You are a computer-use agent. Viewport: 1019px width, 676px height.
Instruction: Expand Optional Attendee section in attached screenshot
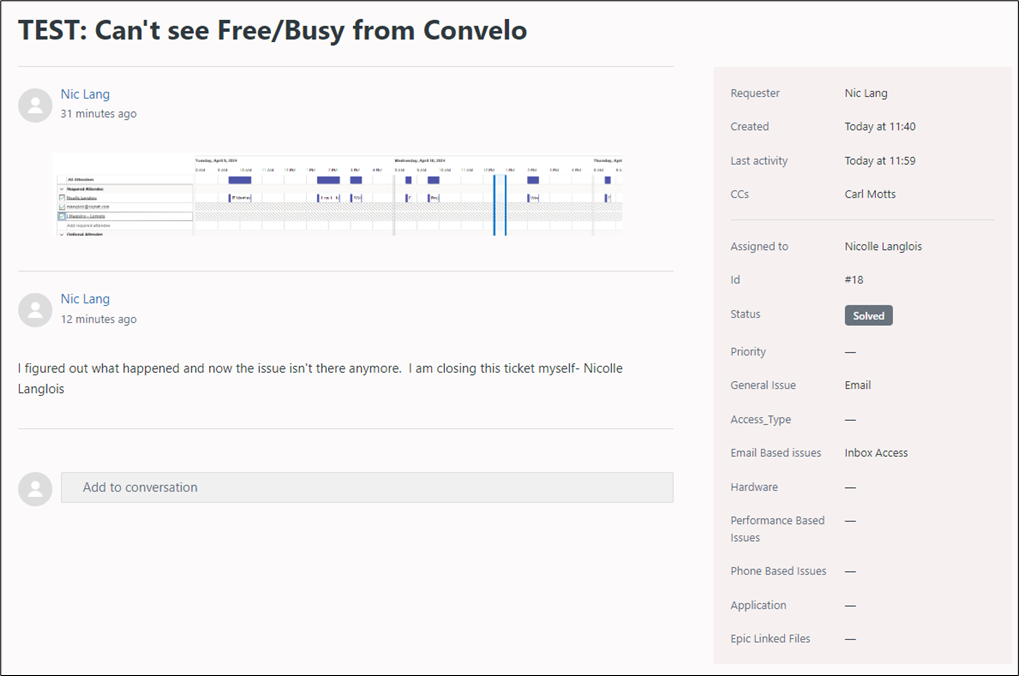click(x=62, y=234)
